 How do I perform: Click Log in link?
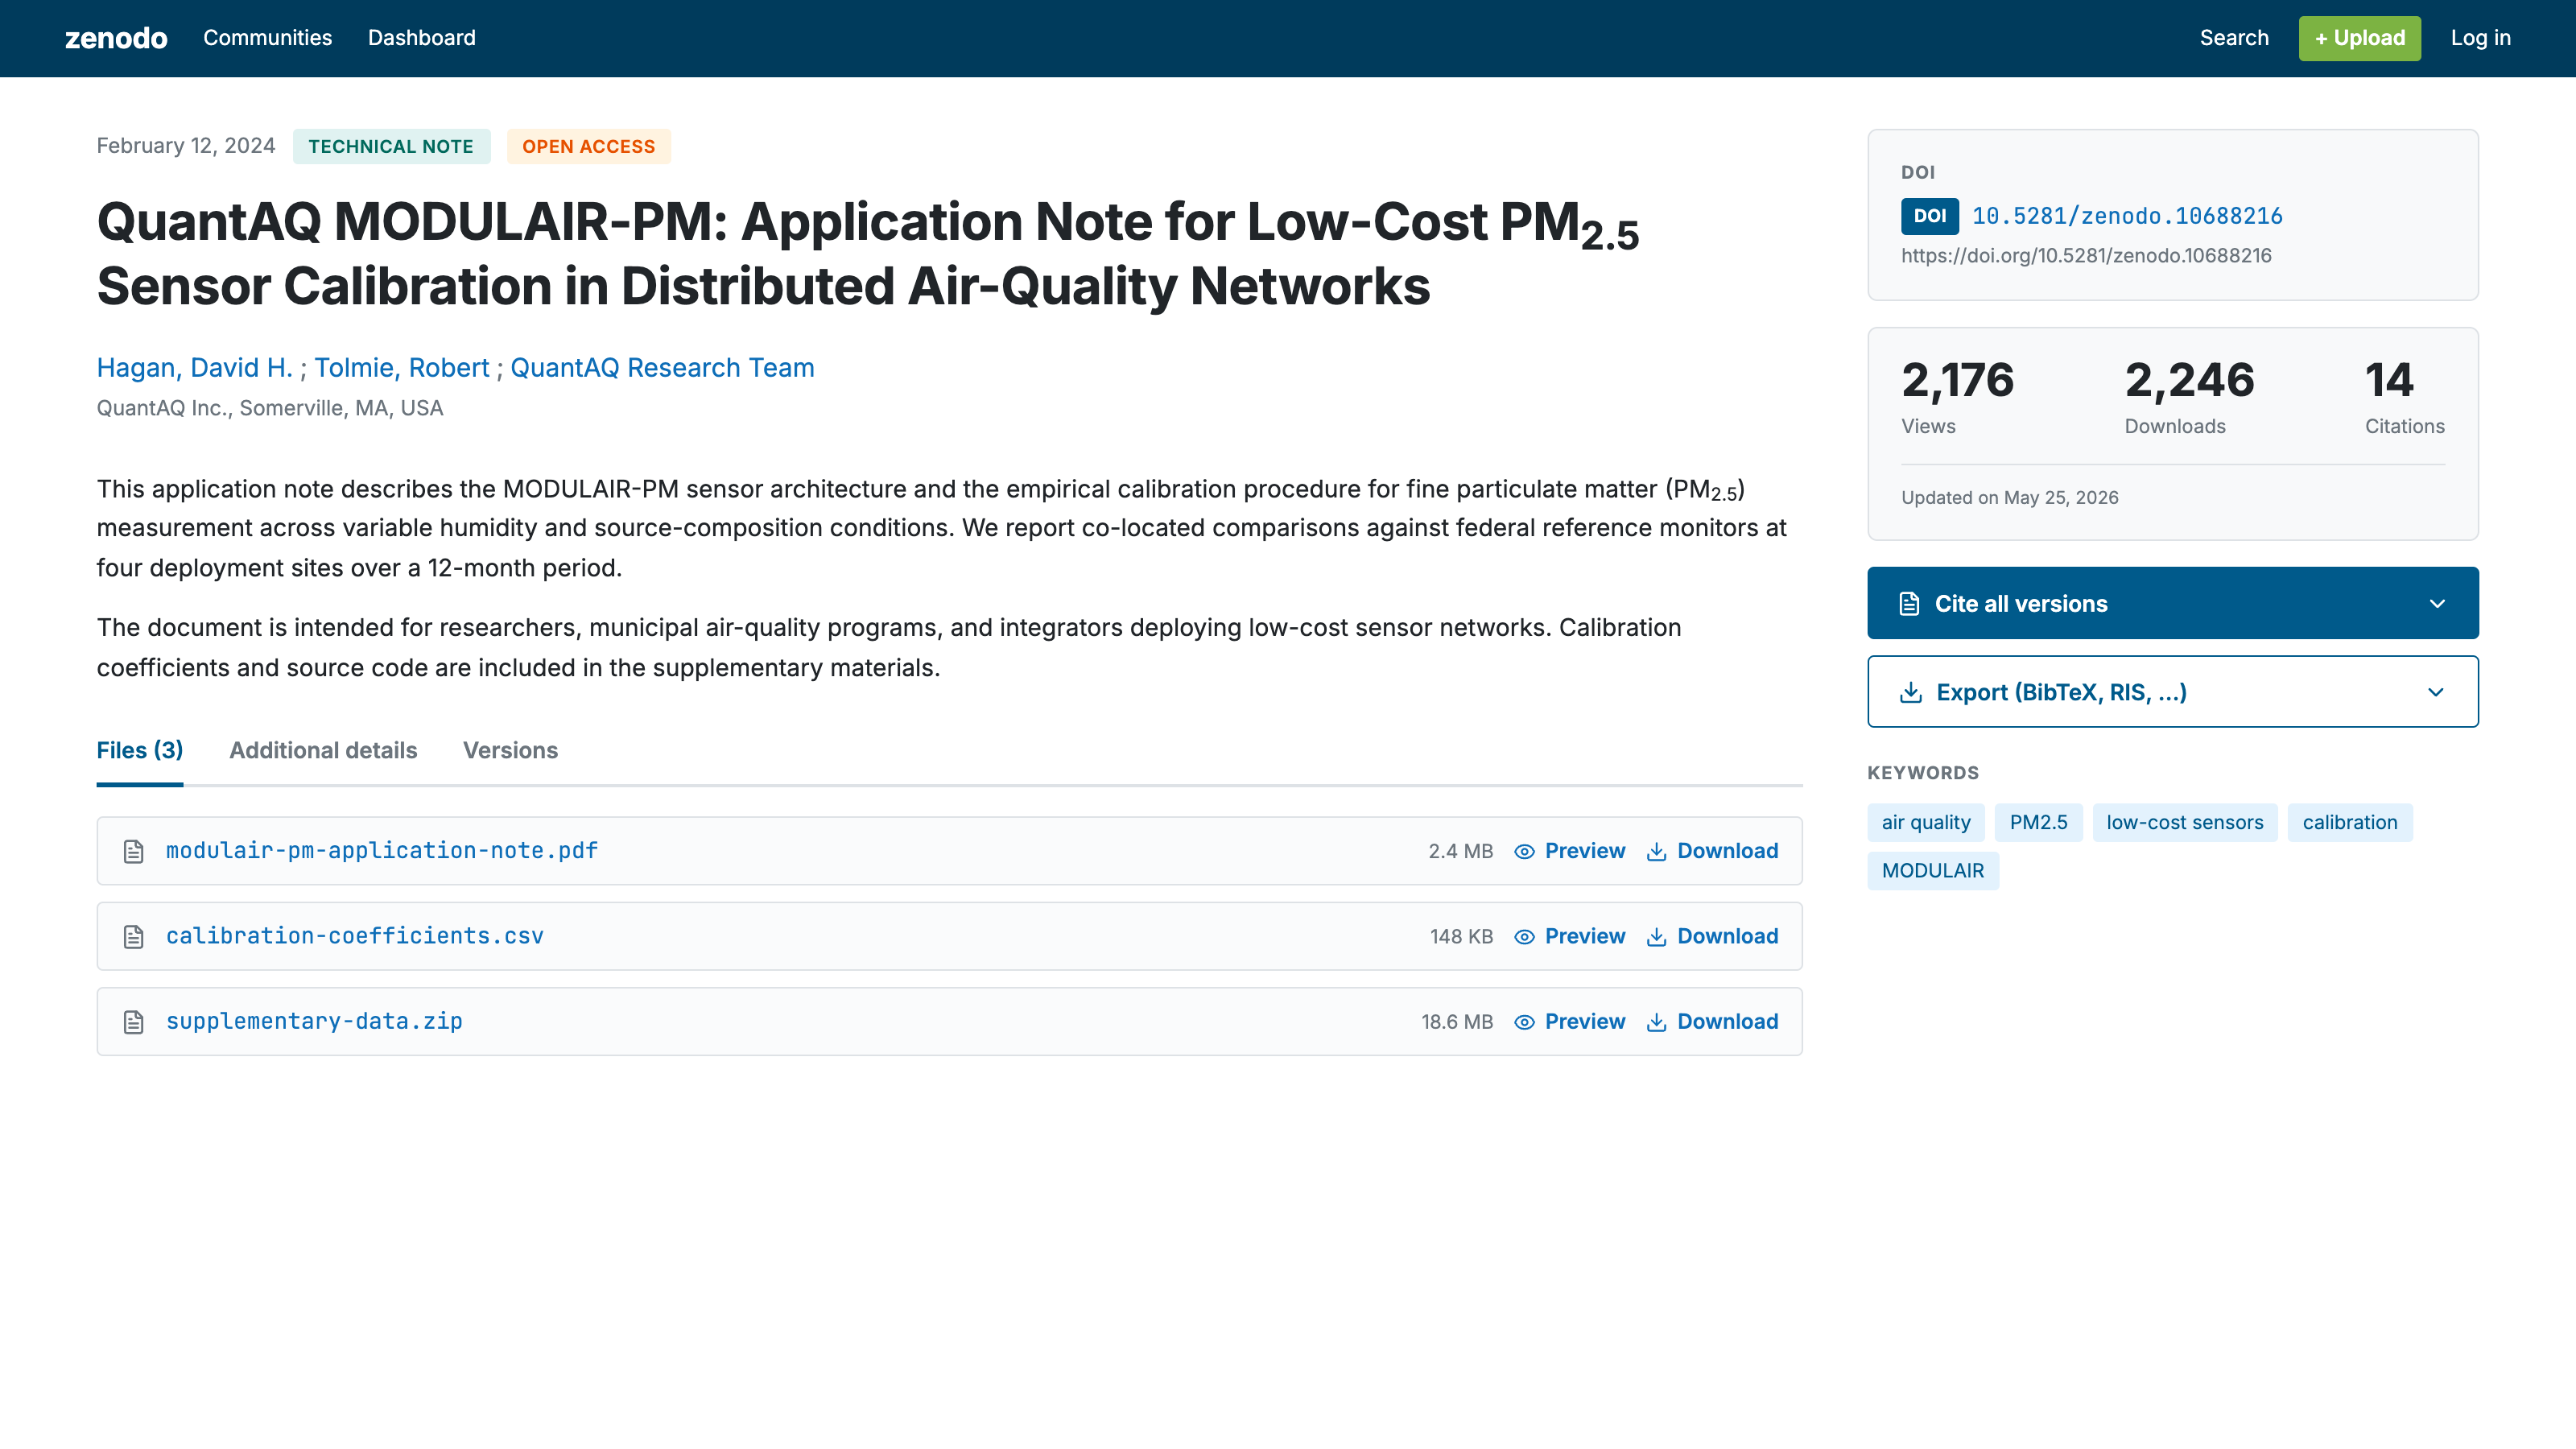point(2480,38)
